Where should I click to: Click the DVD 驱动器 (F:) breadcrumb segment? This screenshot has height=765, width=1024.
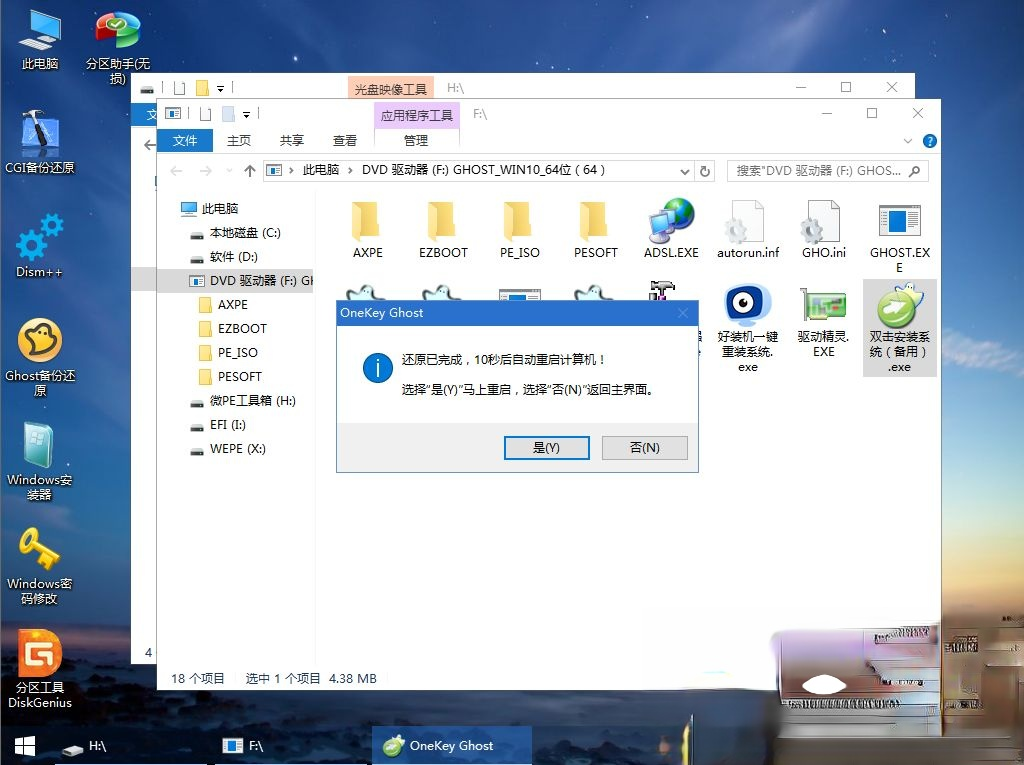pyautogui.click(x=483, y=170)
